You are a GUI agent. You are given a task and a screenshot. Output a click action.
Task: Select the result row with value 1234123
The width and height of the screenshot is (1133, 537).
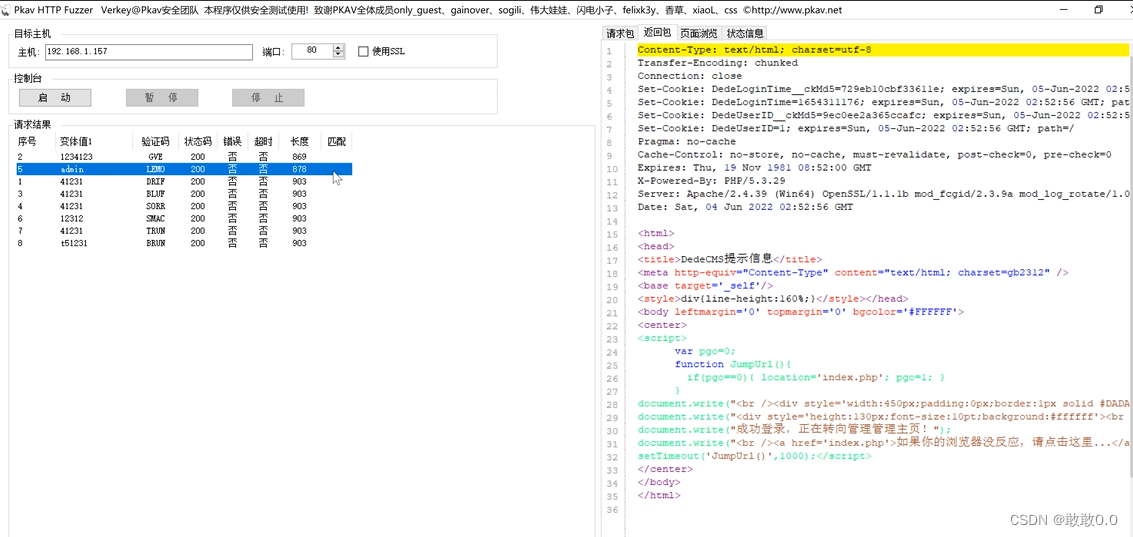184,157
